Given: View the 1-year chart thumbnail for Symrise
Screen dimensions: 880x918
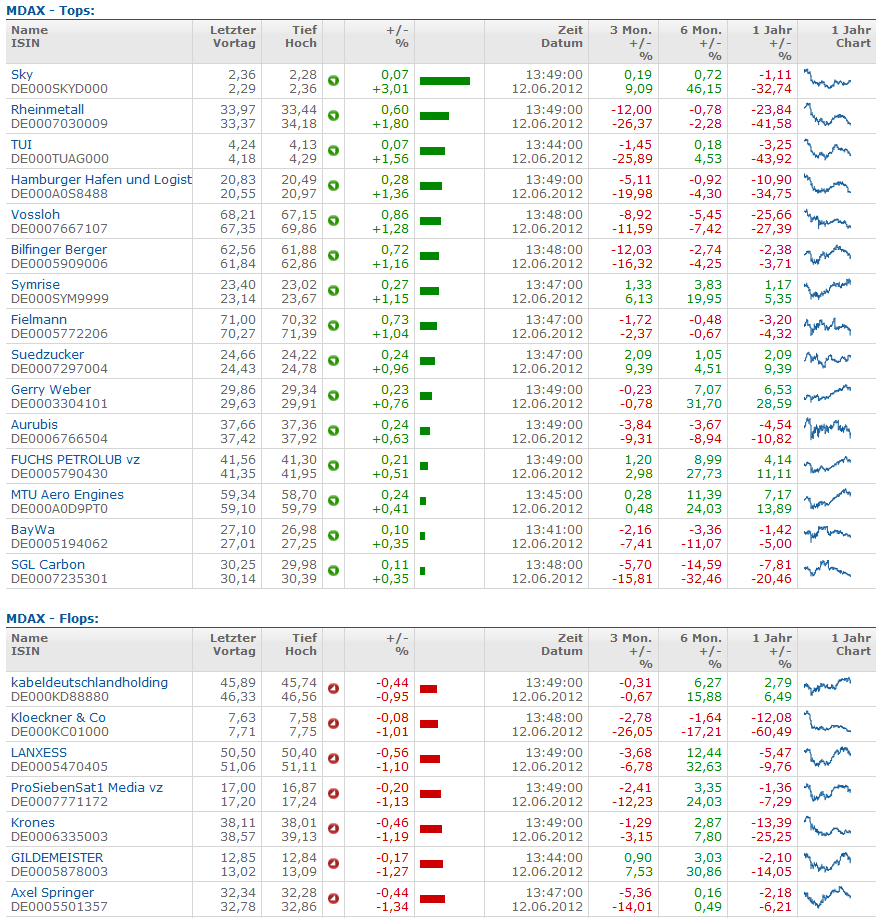Looking at the screenshot, I should point(827,289).
